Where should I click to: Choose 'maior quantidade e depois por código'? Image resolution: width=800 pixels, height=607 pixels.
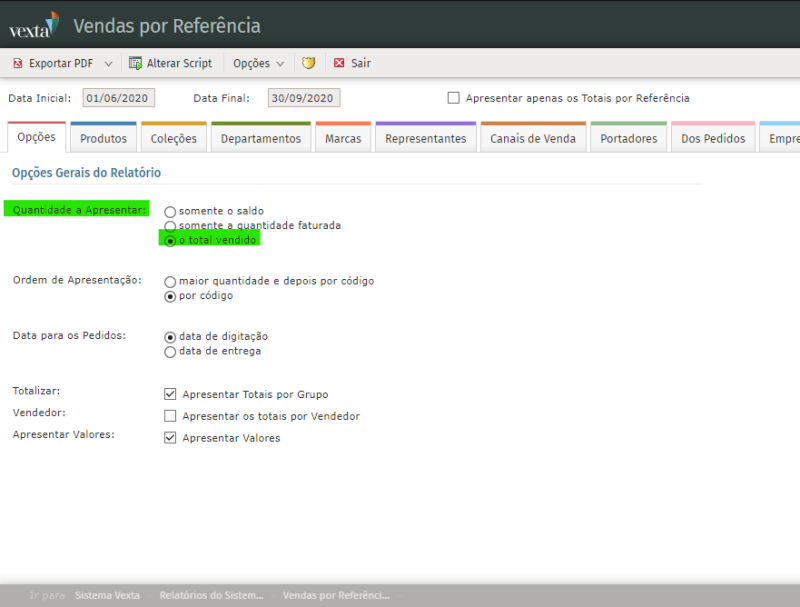170,282
